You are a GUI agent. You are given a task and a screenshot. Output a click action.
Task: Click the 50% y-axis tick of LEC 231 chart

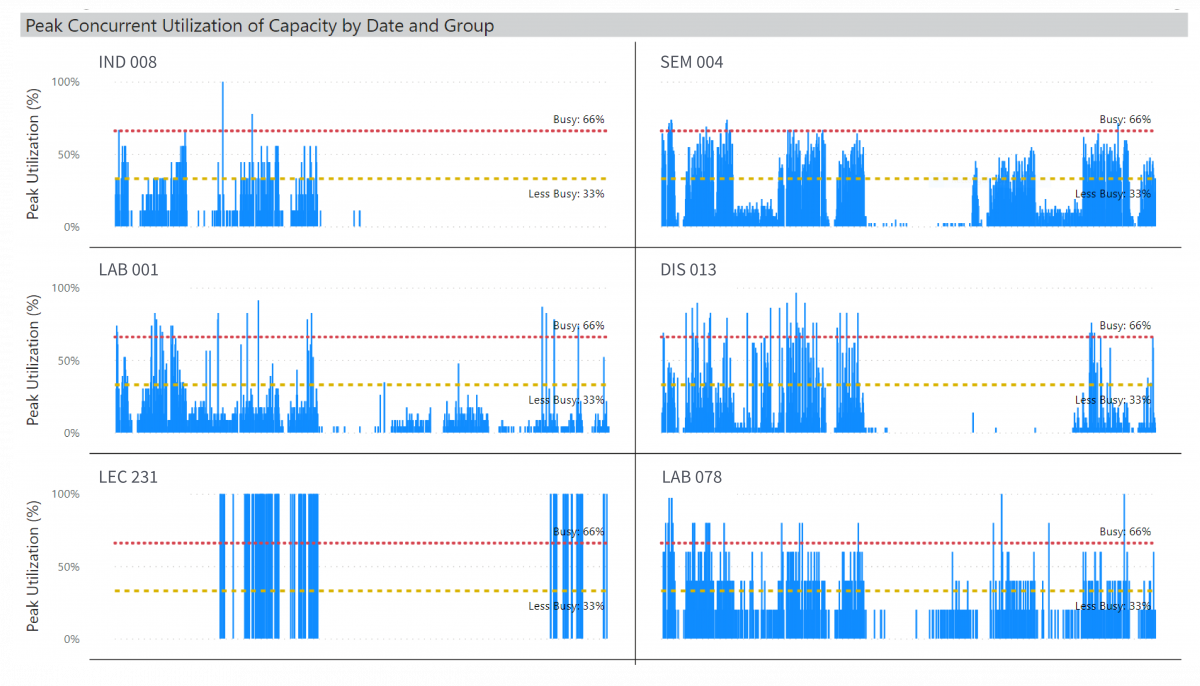tap(68, 567)
